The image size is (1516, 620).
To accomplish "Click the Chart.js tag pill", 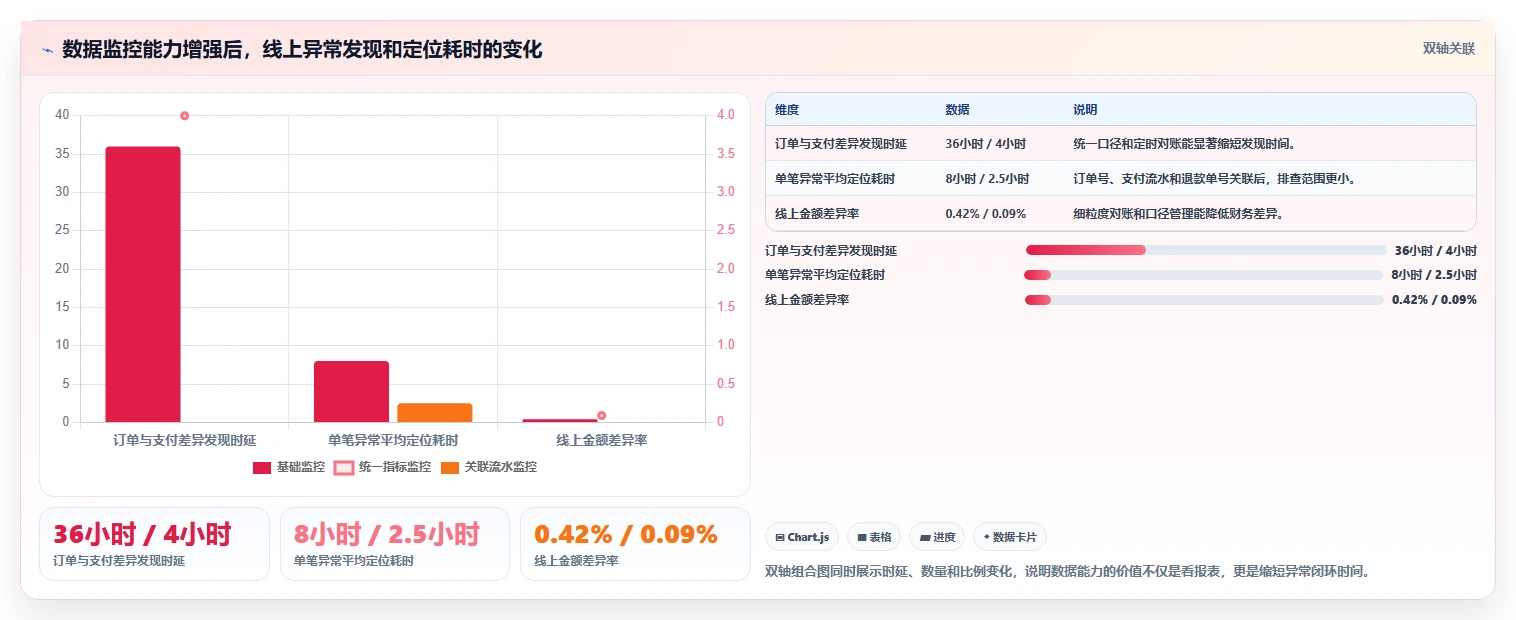I will (802, 537).
